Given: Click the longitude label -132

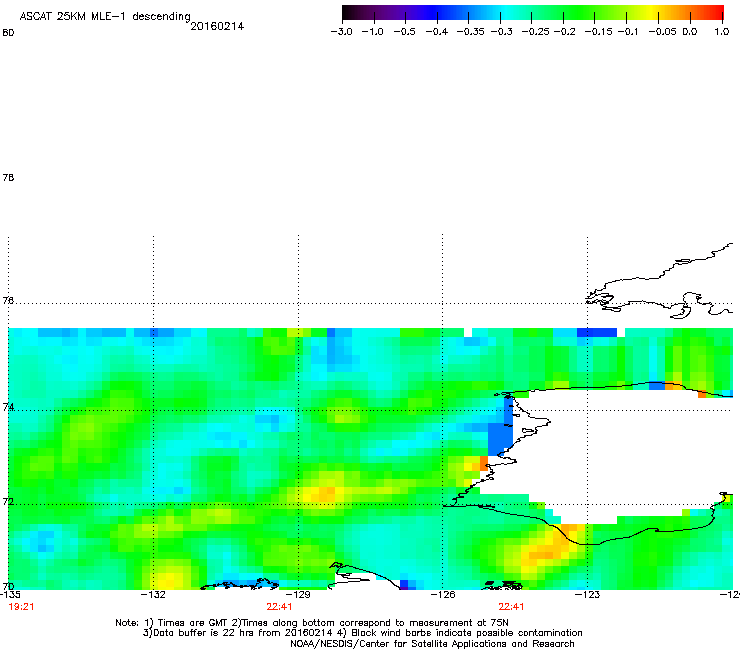Looking at the screenshot, I should tap(153, 594).
